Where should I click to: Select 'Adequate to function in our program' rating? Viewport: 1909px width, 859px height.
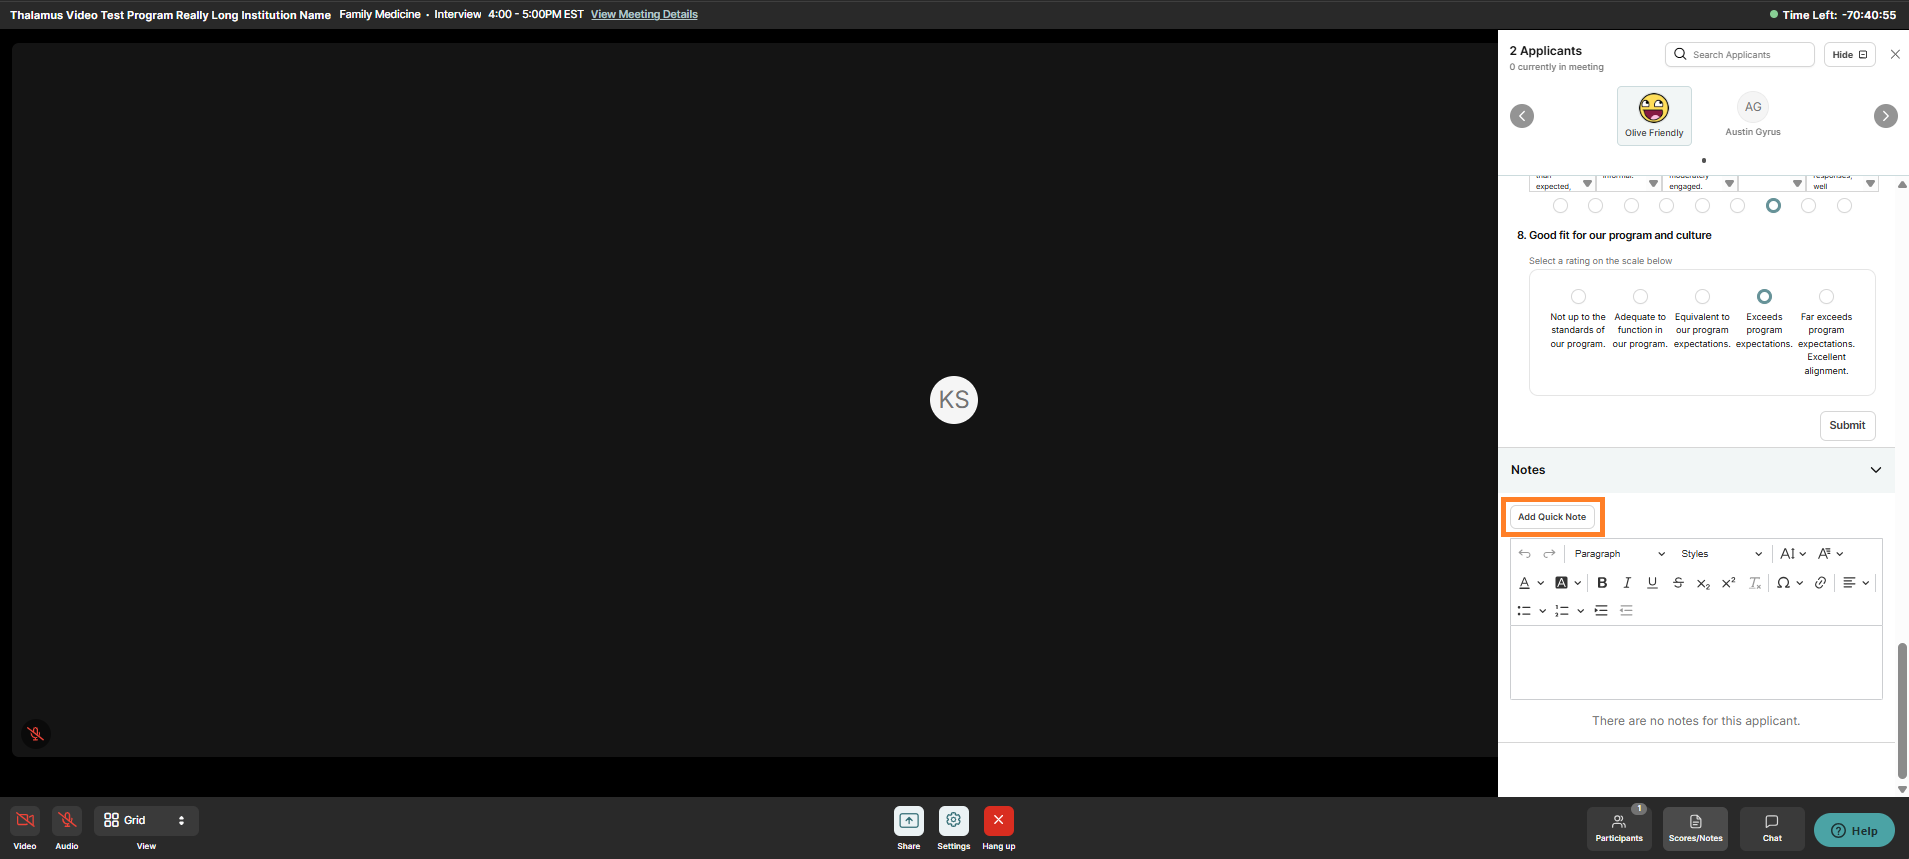coord(1640,297)
